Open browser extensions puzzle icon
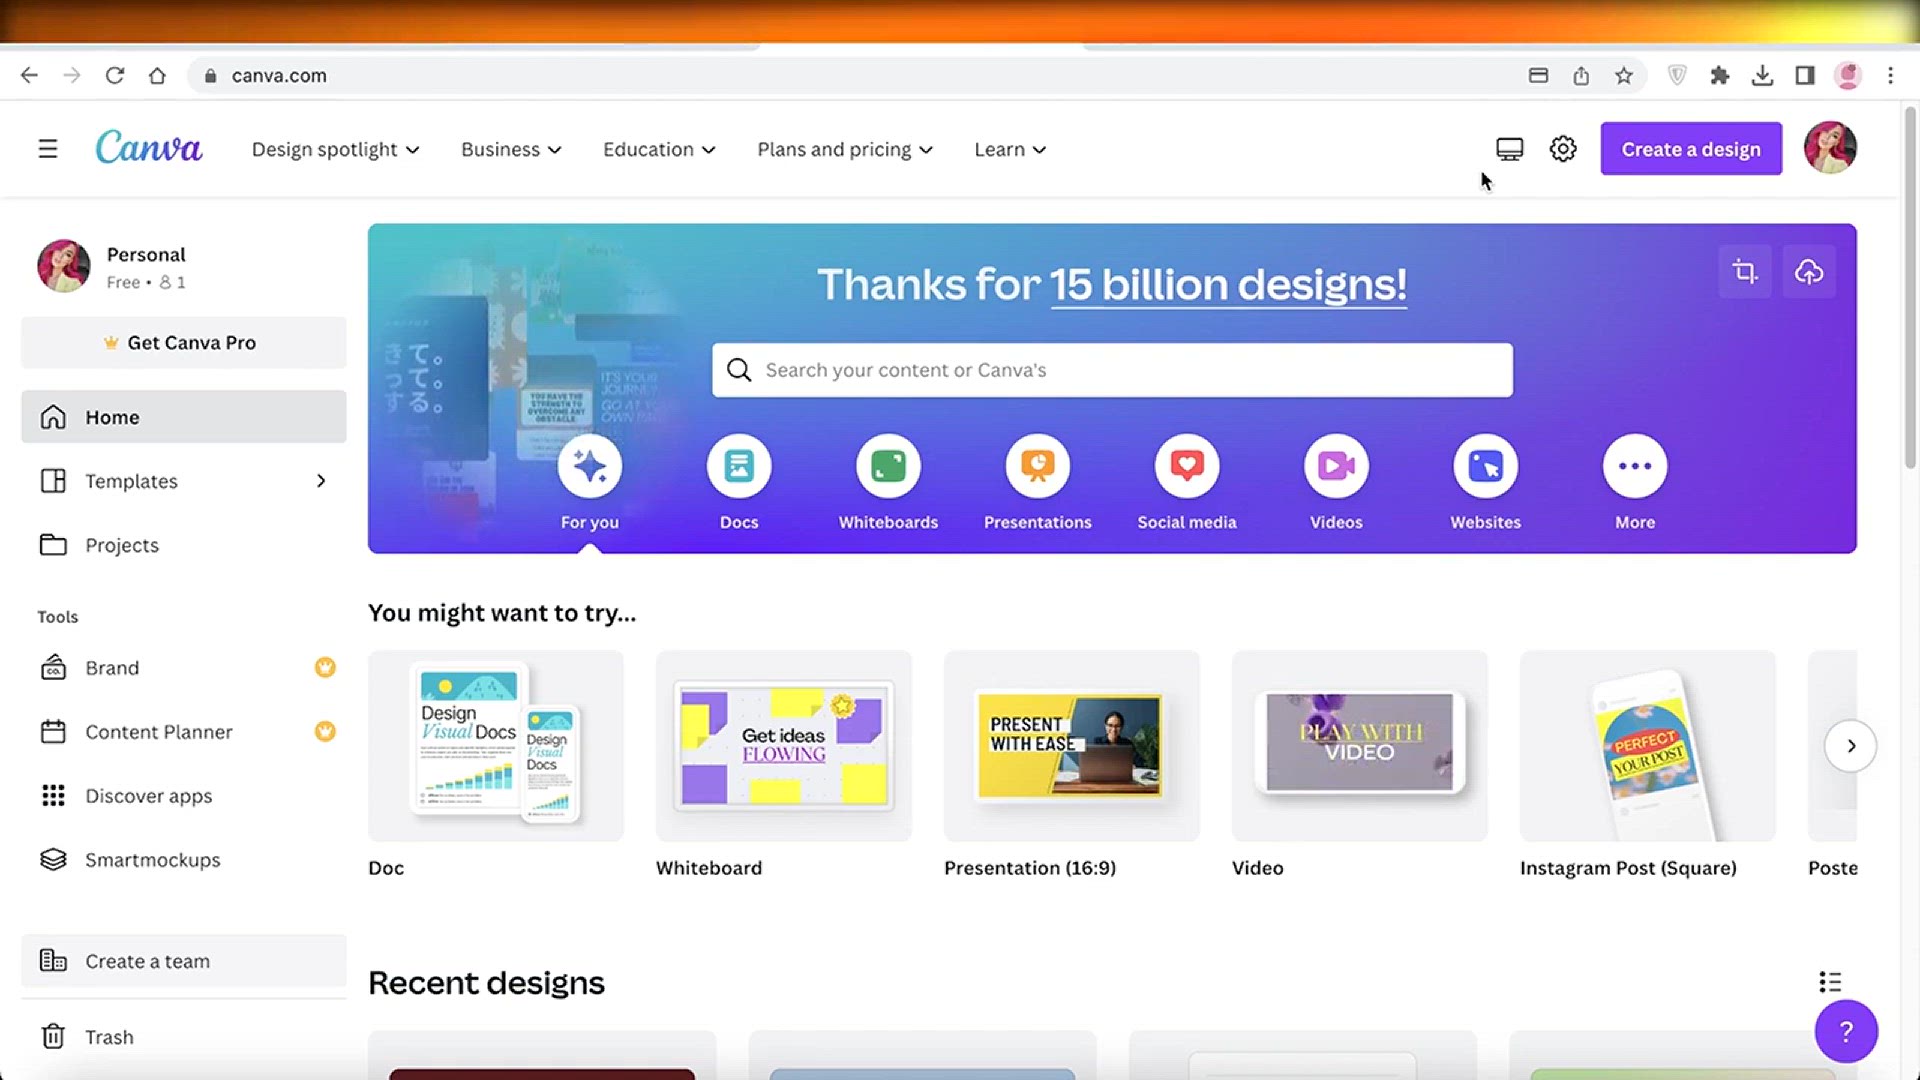 tap(1720, 75)
